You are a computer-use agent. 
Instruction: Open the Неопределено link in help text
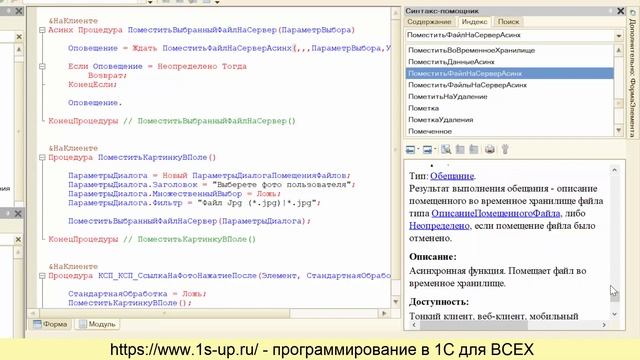pos(439,226)
